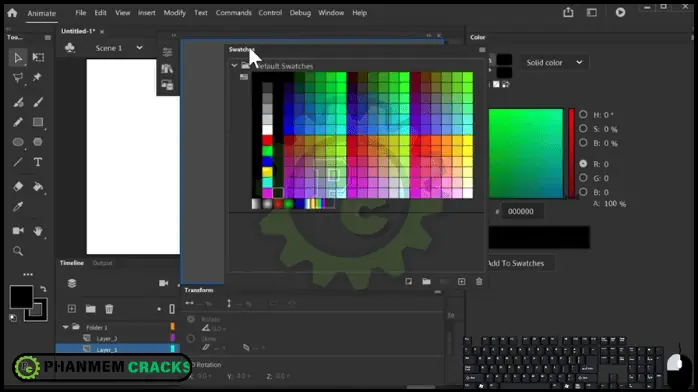Open the more tools ellipsis
This screenshot has width=698, height=392.
tap(28, 274)
